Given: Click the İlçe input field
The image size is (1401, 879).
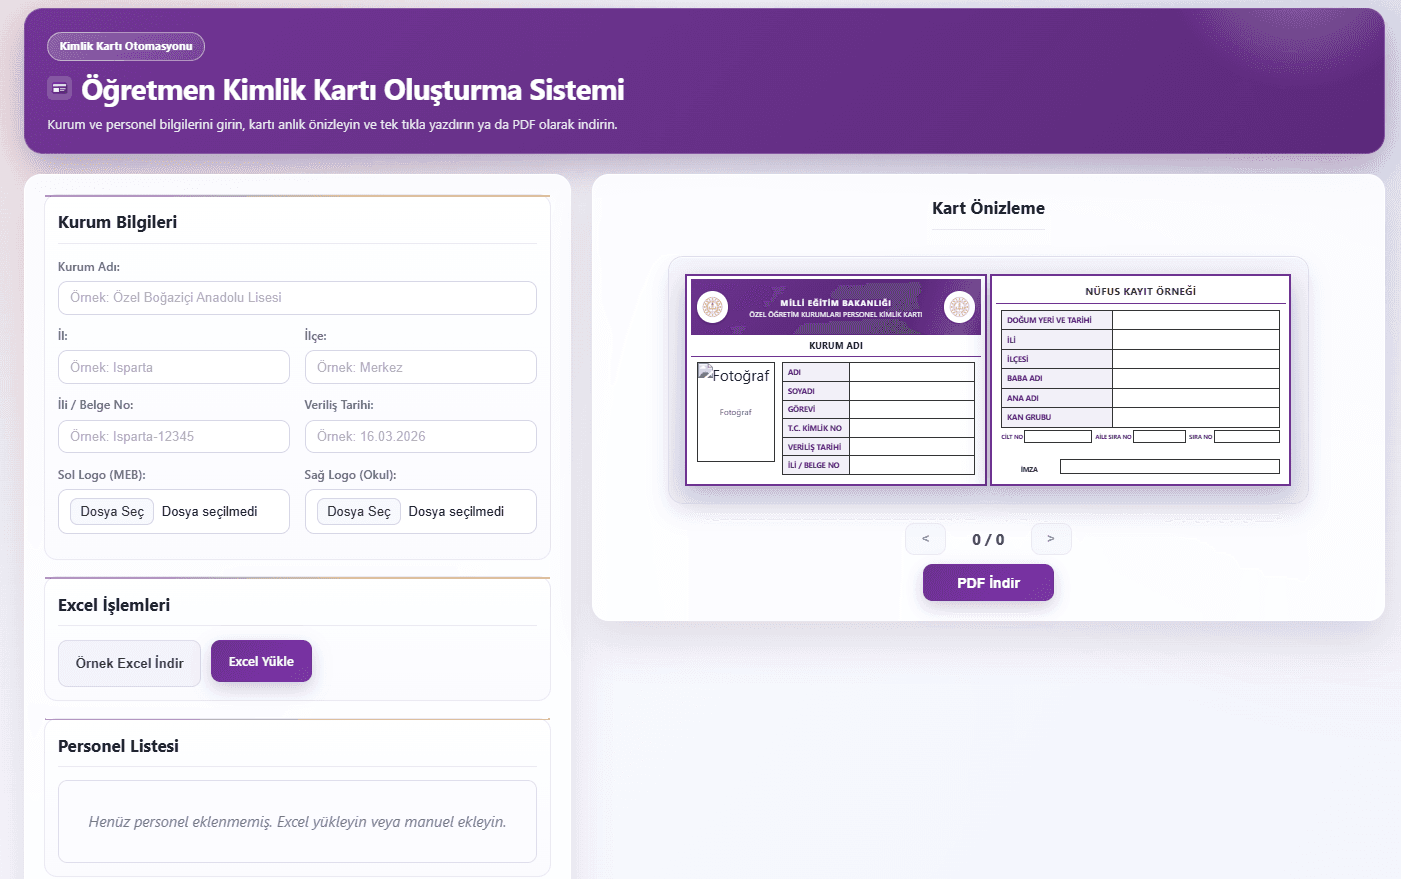Looking at the screenshot, I should [420, 366].
